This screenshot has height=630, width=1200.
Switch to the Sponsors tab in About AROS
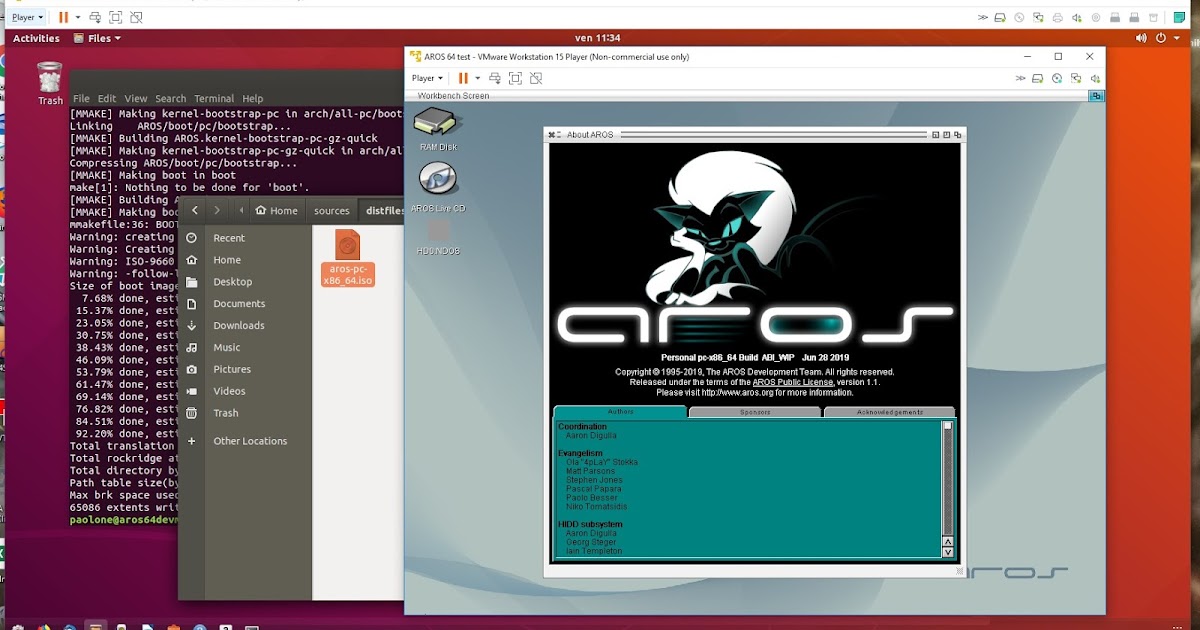755,412
